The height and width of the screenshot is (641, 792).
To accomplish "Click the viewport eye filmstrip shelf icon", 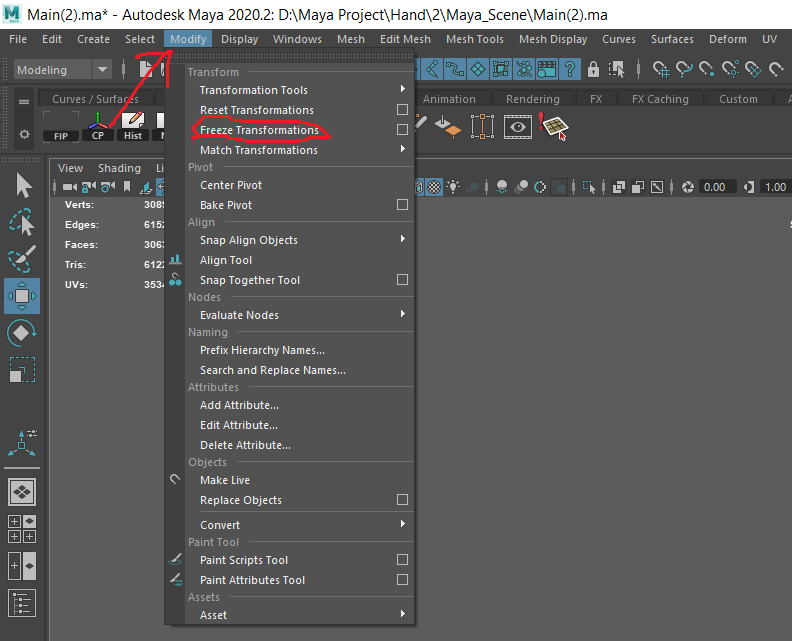I will point(518,127).
